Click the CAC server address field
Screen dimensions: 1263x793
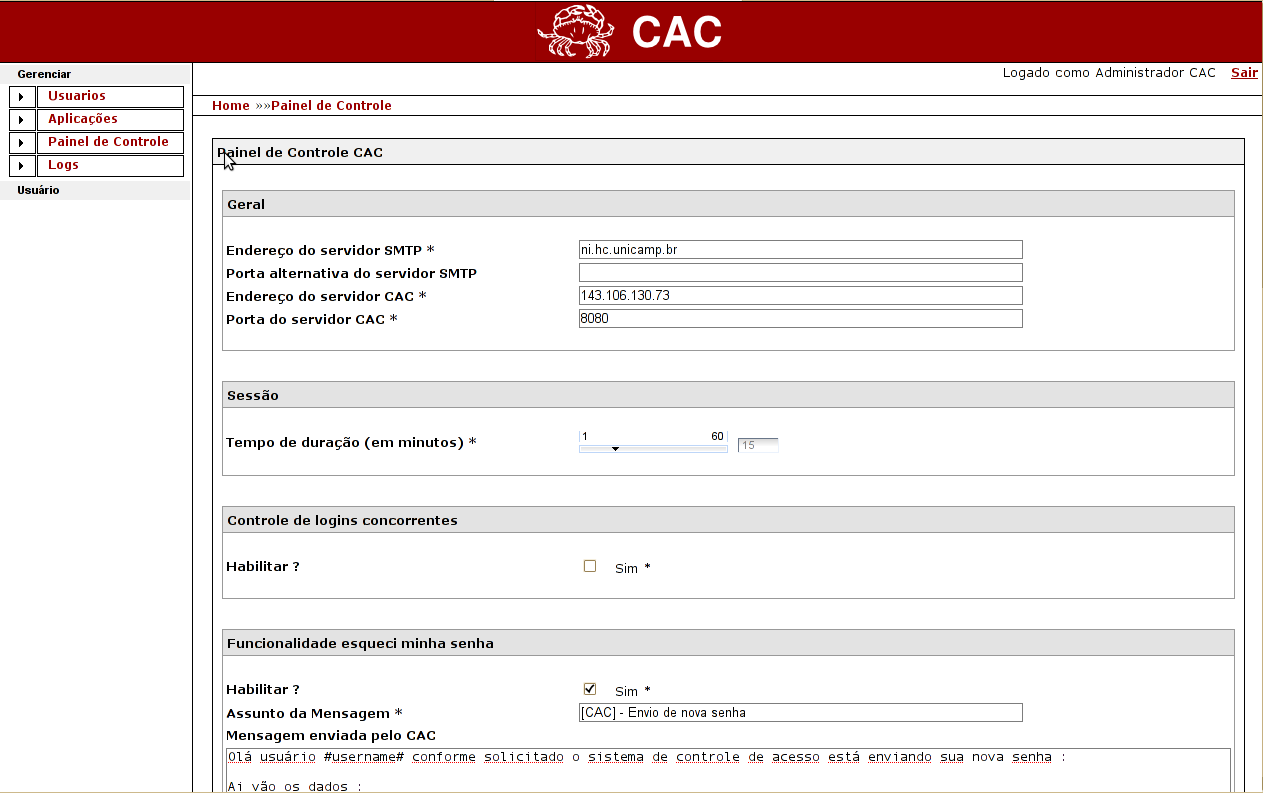800,296
